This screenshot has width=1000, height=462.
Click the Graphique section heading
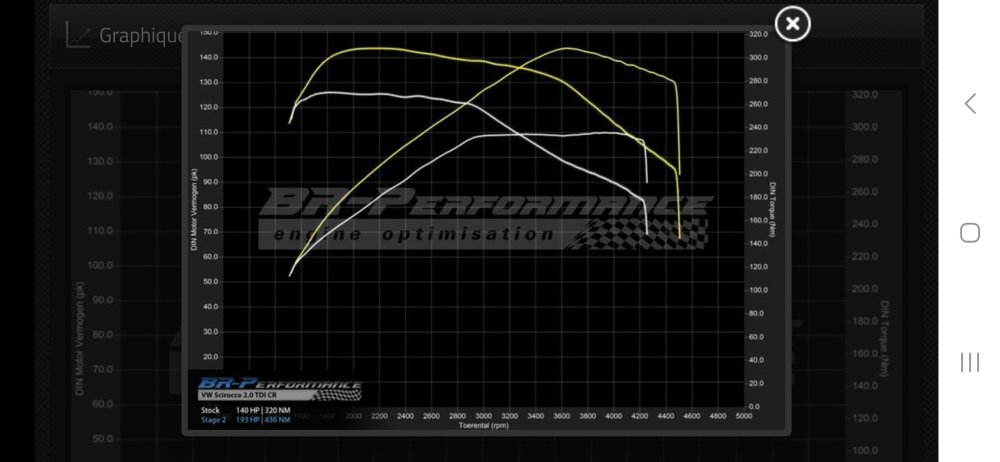click(140, 36)
